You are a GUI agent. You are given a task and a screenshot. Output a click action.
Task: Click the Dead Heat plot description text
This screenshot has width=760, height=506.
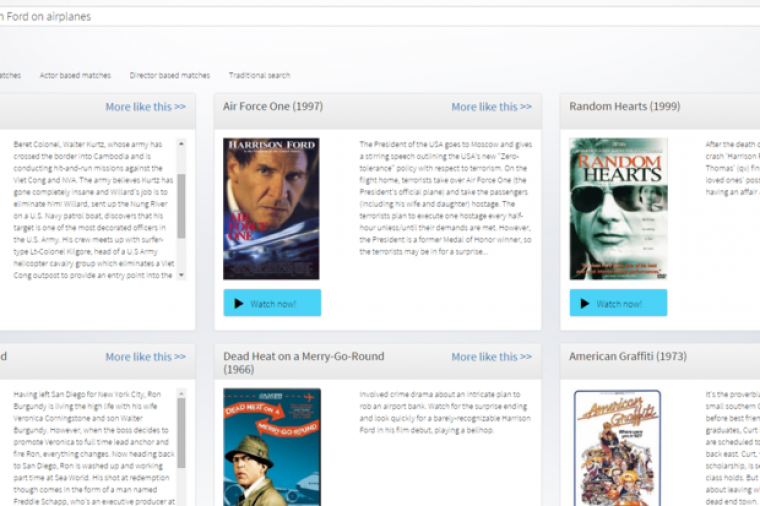pyautogui.click(x=445, y=412)
